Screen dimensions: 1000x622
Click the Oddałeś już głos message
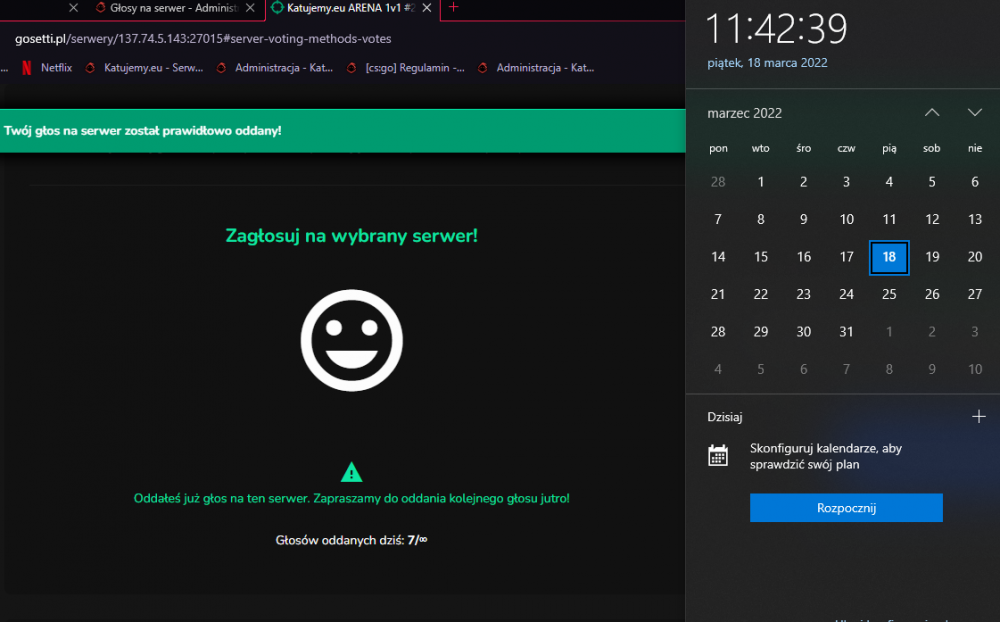(351, 498)
